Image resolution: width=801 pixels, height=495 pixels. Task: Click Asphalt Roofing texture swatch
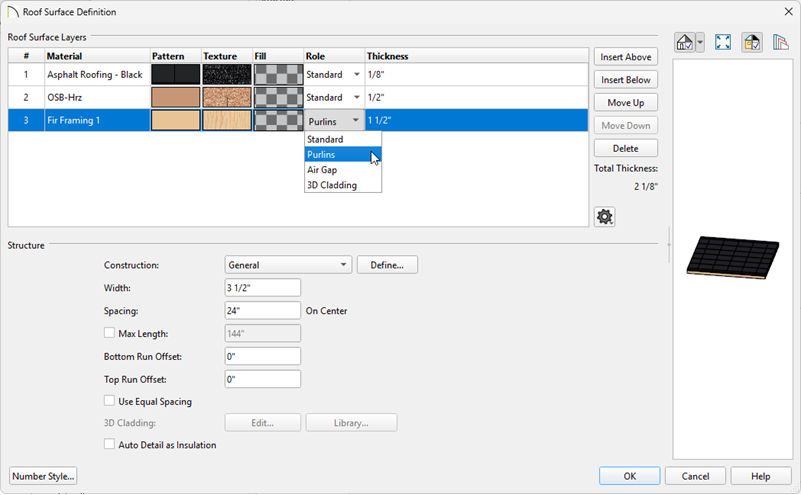(227, 75)
